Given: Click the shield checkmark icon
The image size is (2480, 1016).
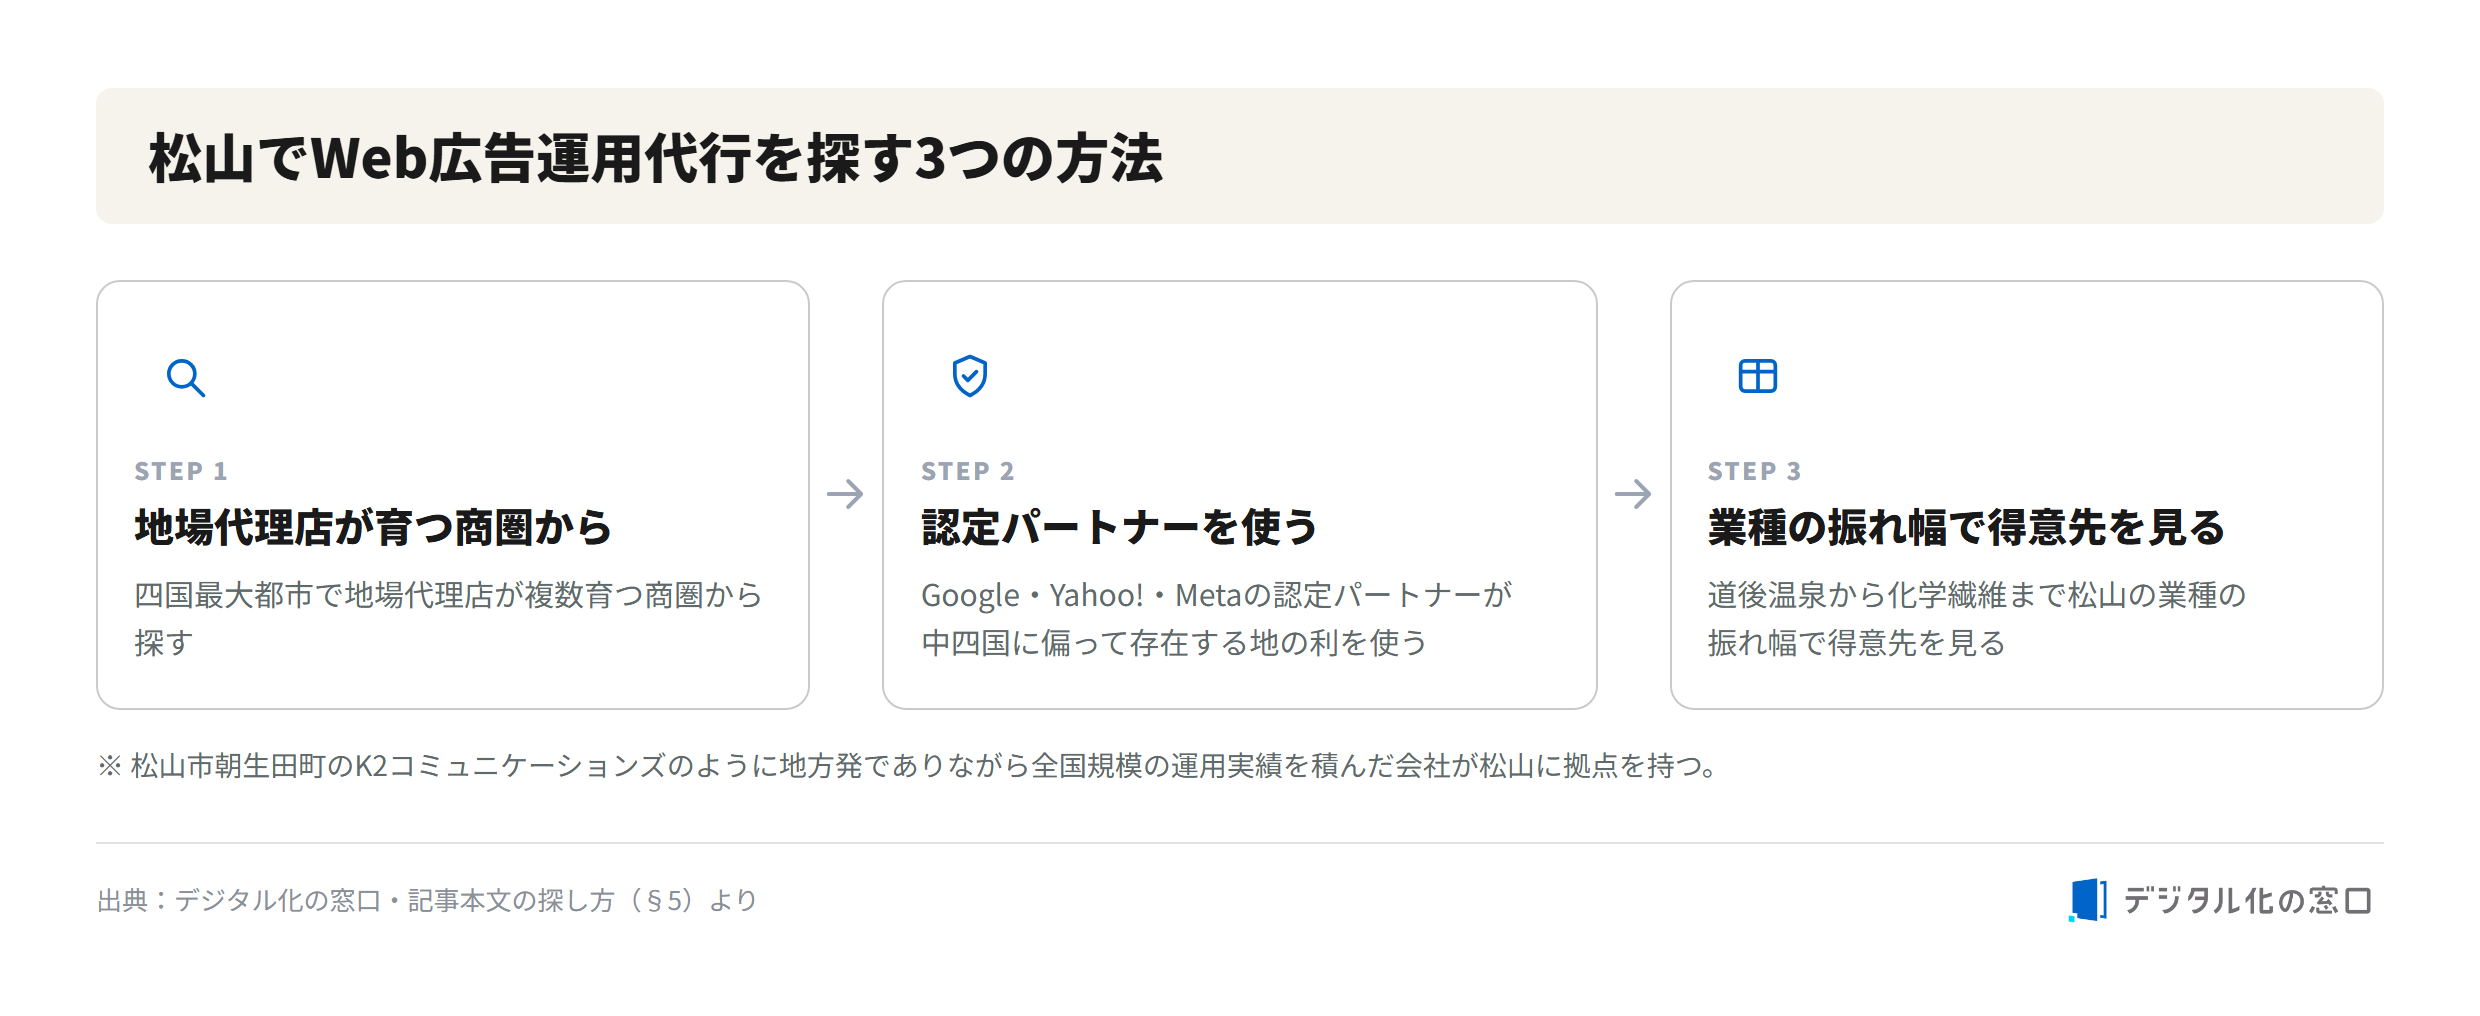Looking at the screenshot, I should point(970,376).
